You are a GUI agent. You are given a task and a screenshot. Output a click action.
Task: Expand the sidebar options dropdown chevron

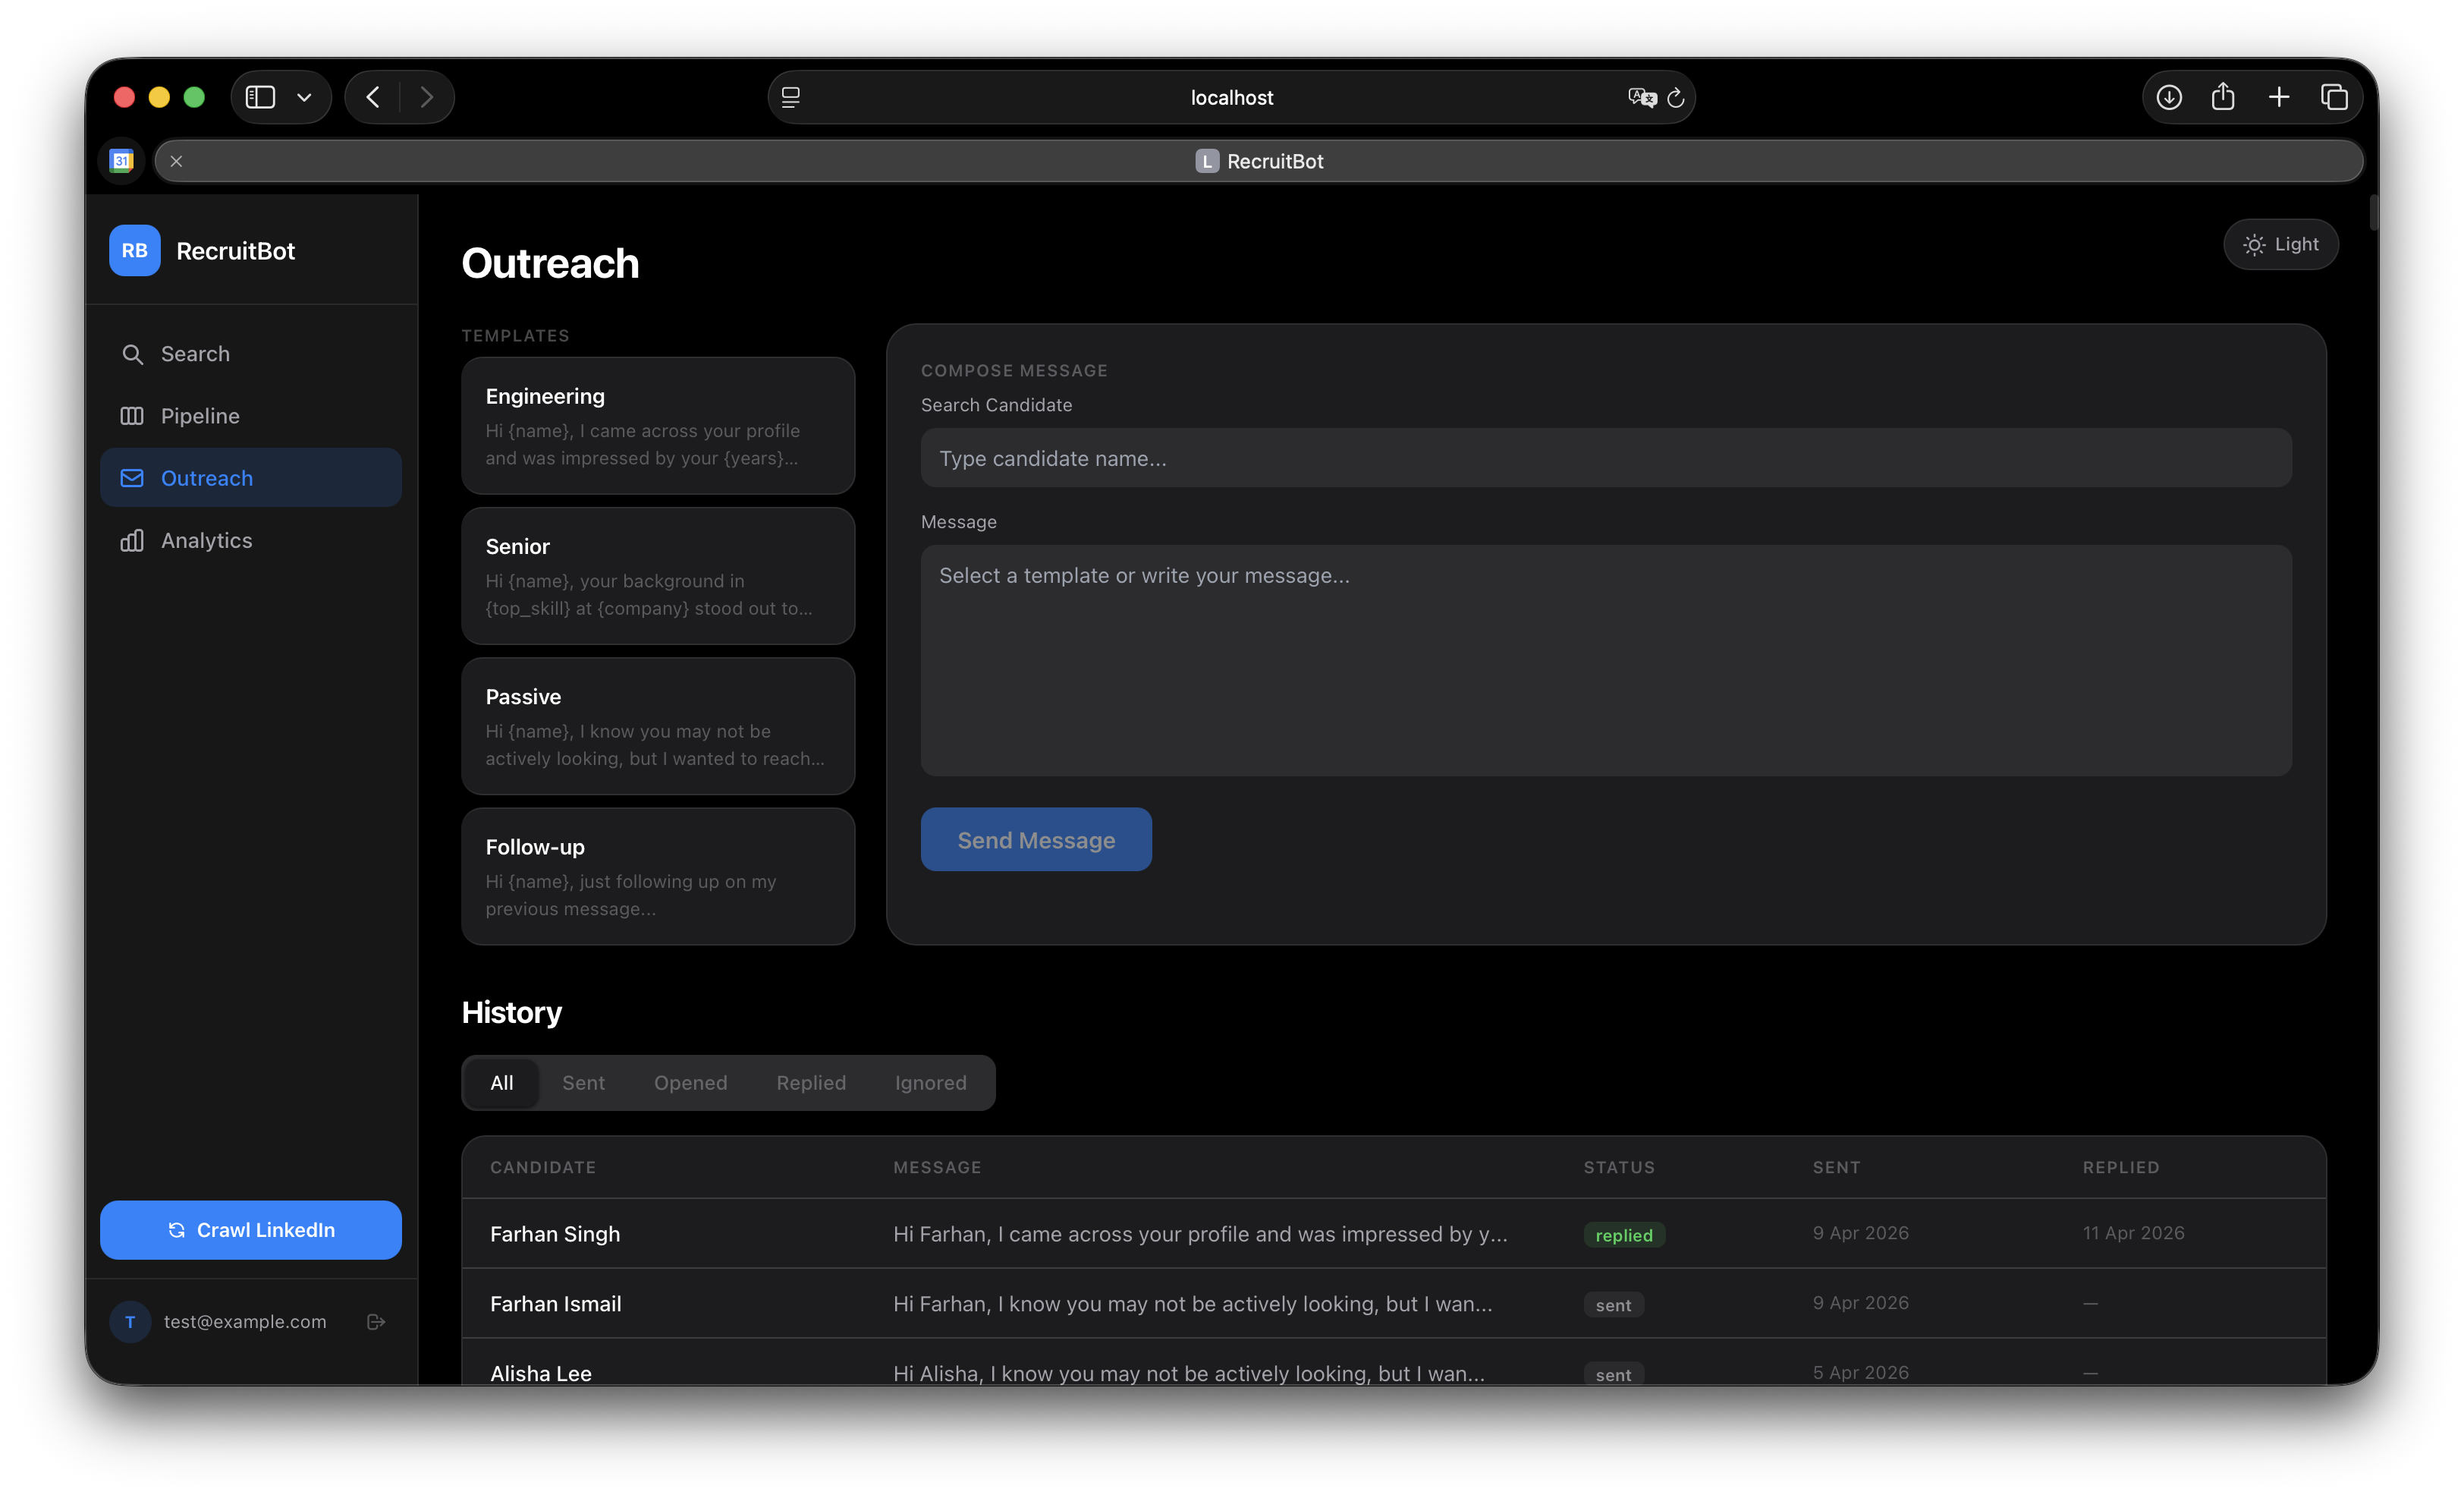pyautogui.click(x=305, y=98)
